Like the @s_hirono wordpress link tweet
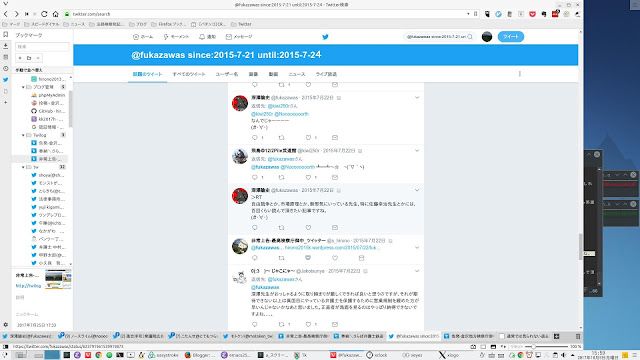640x360 pixels. 335,258
